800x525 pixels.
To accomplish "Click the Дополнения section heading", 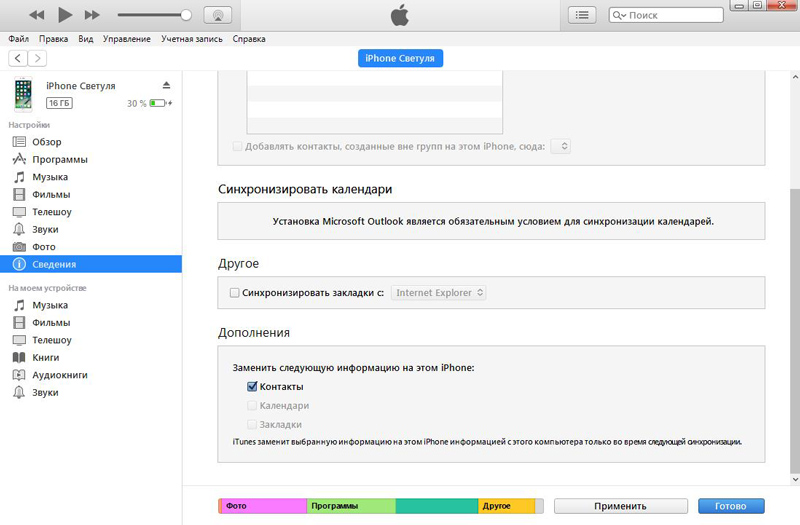I will coord(254,333).
